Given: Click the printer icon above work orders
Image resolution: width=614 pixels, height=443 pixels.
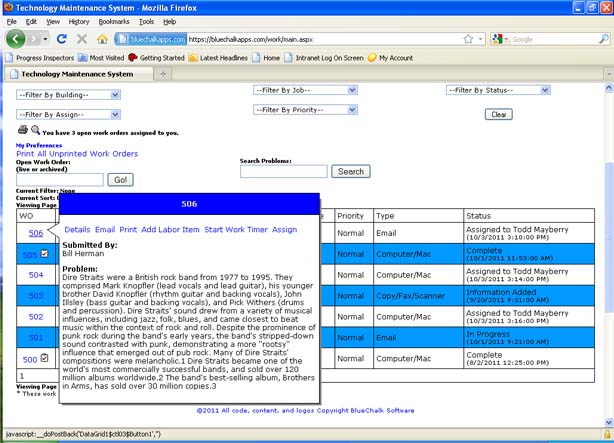Looking at the screenshot, I should coord(23,130).
